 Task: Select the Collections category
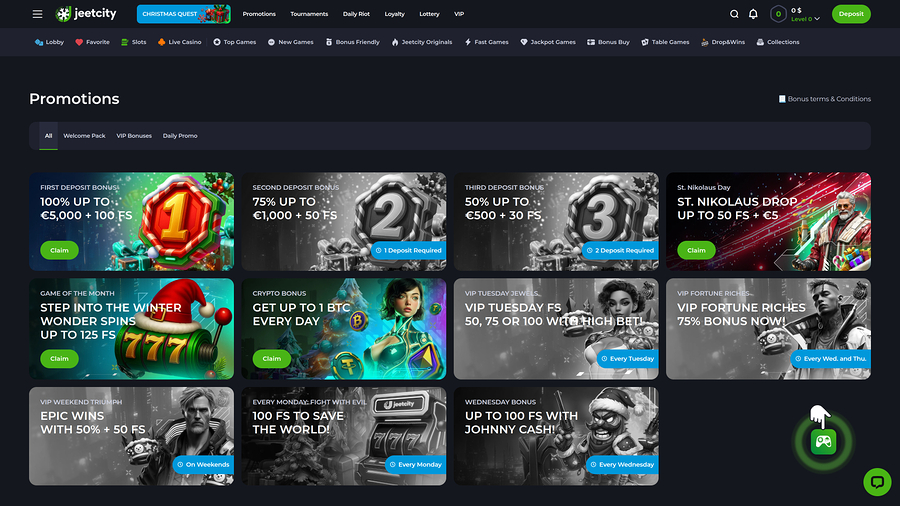click(778, 42)
